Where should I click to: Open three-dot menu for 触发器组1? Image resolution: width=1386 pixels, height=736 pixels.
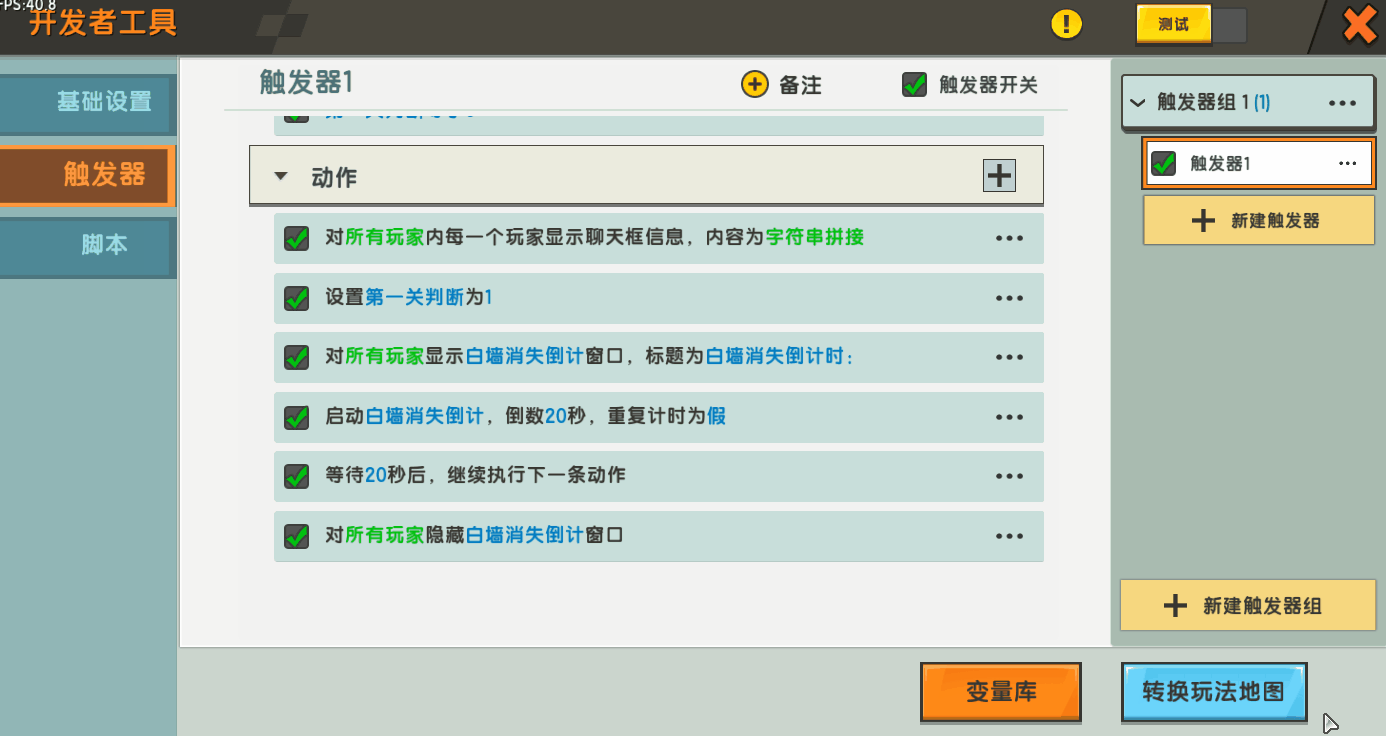(x=1341, y=103)
